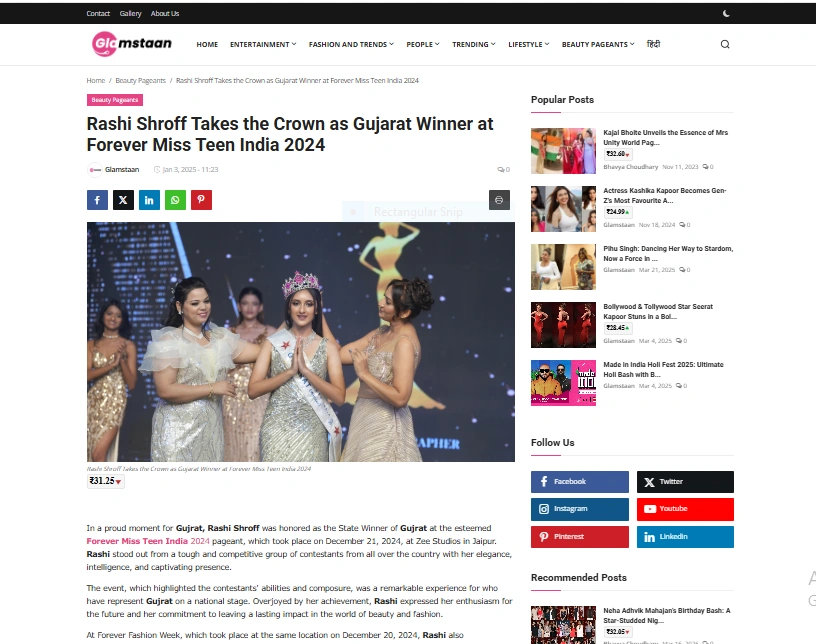Open the Beauty Pageants dropdown

pyautogui.click(x=598, y=44)
